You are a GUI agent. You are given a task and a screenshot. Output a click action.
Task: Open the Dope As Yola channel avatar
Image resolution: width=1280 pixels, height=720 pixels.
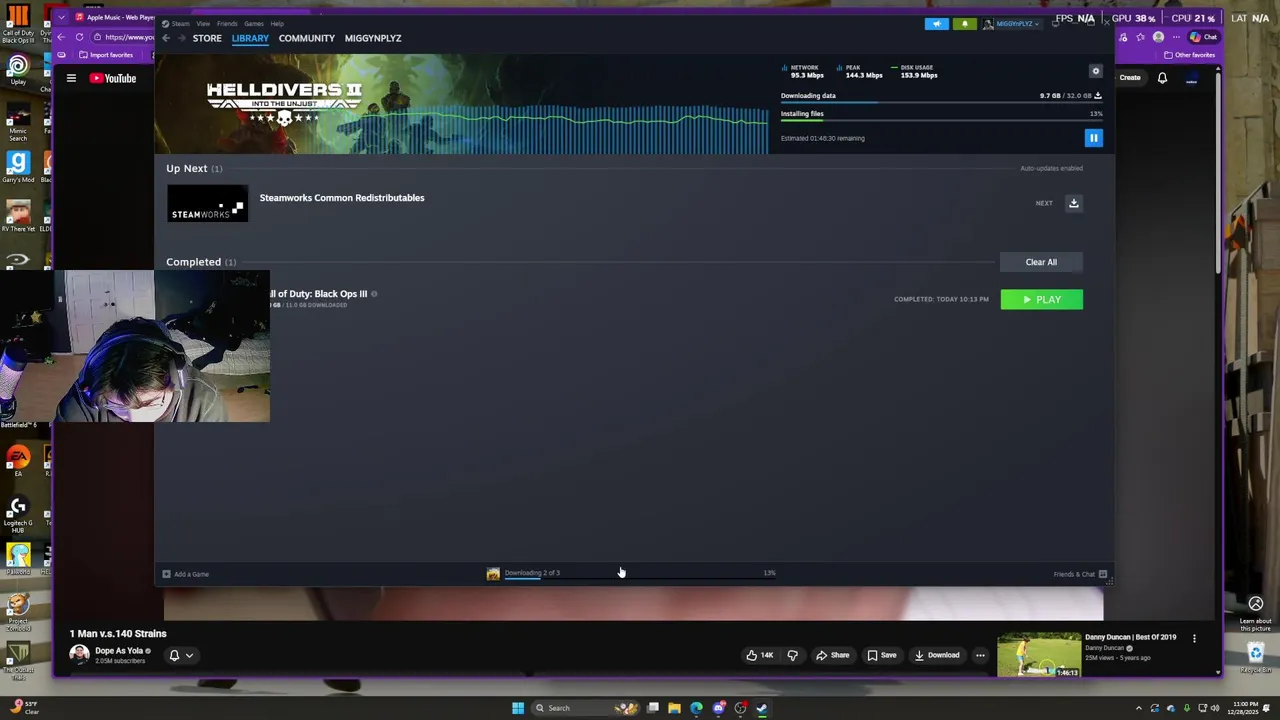(79, 654)
